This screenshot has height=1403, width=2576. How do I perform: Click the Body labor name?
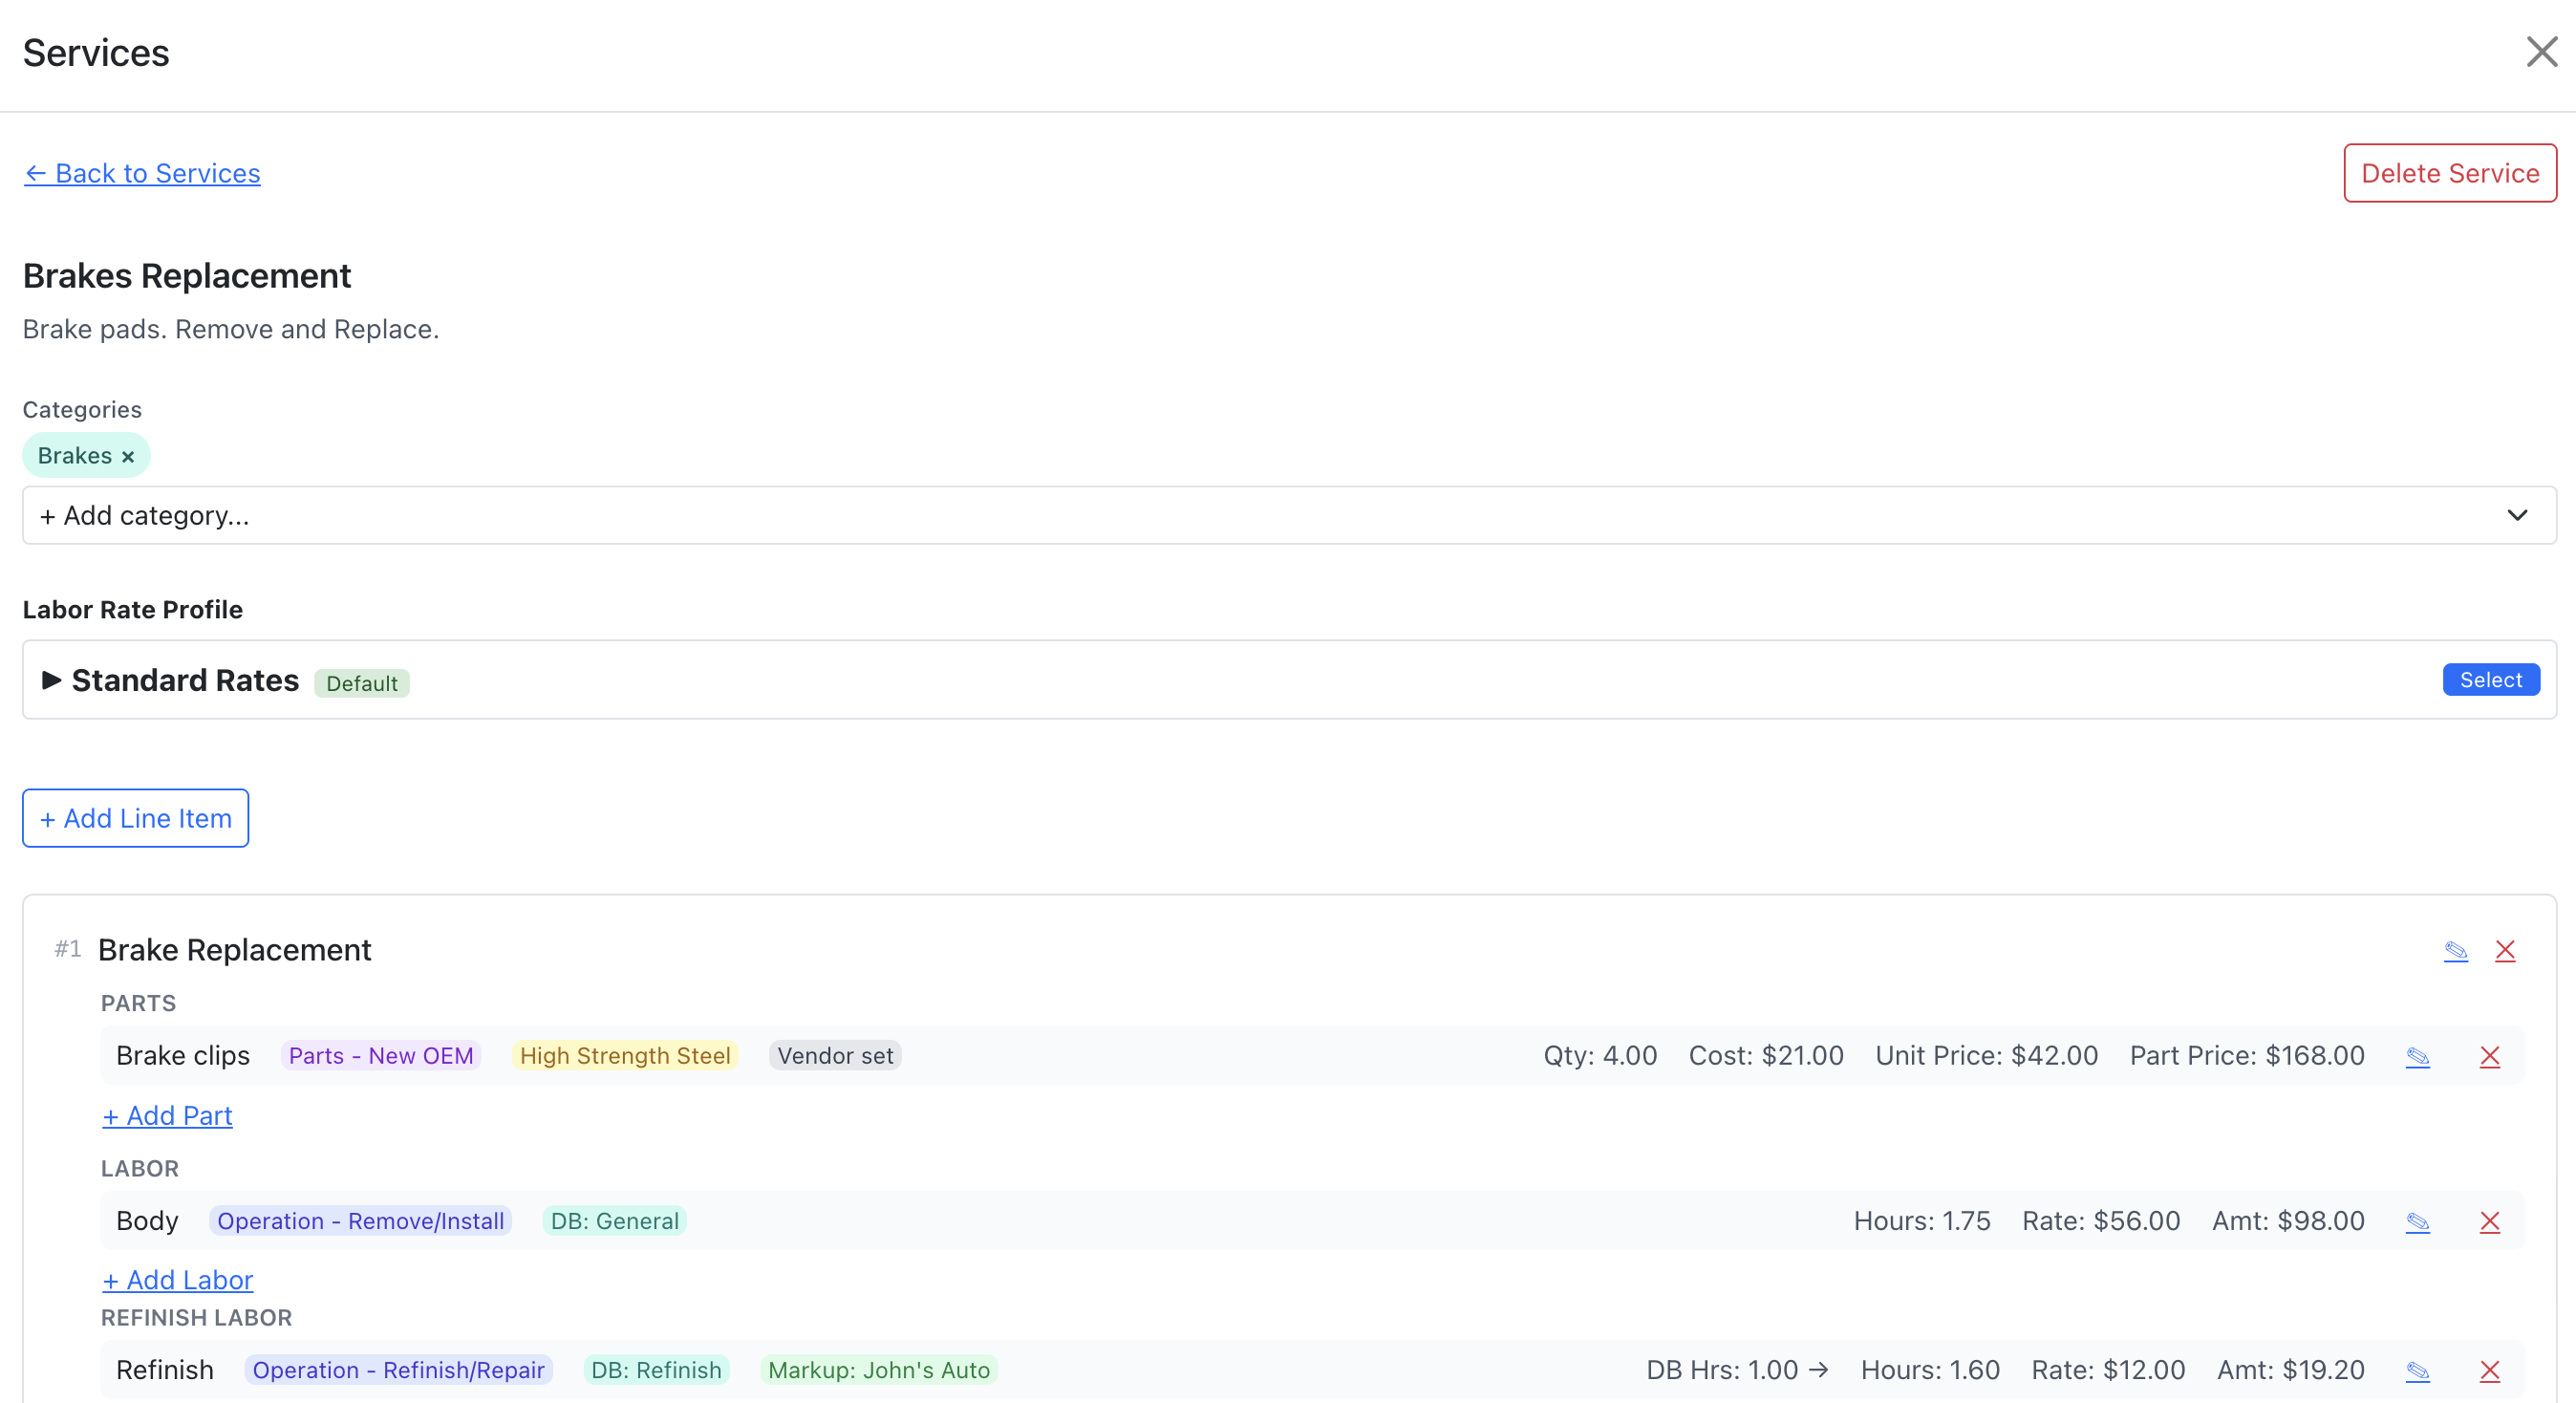tap(147, 1221)
